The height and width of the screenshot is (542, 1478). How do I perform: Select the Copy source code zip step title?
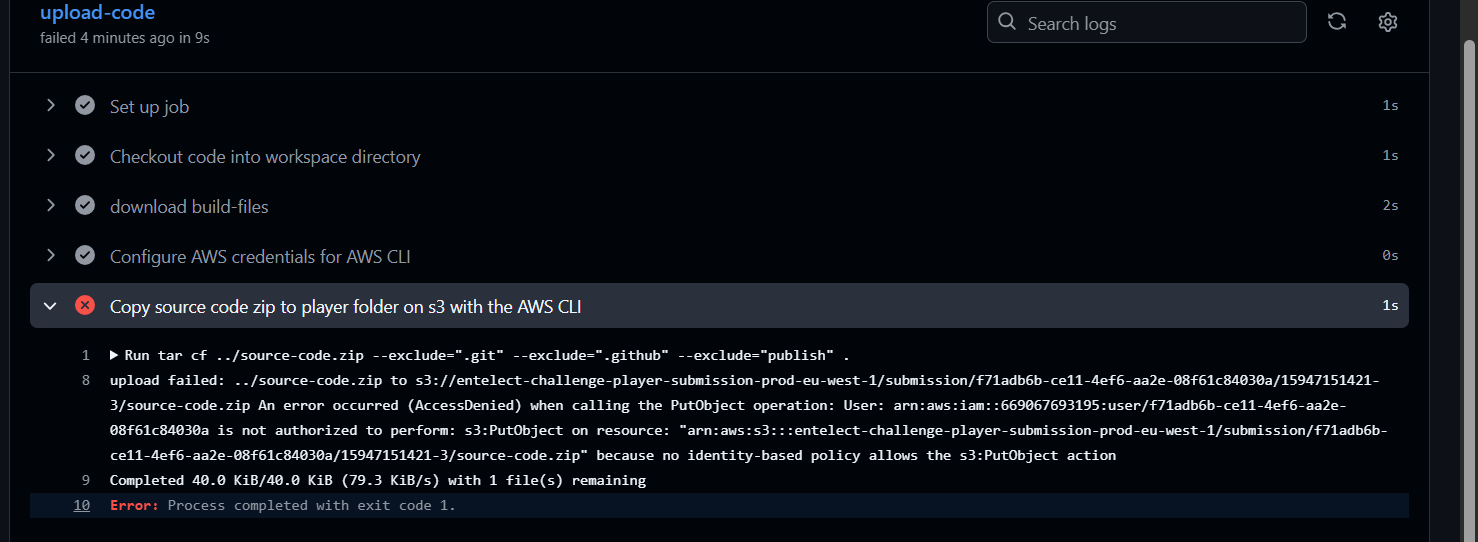pyautogui.click(x=345, y=306)
